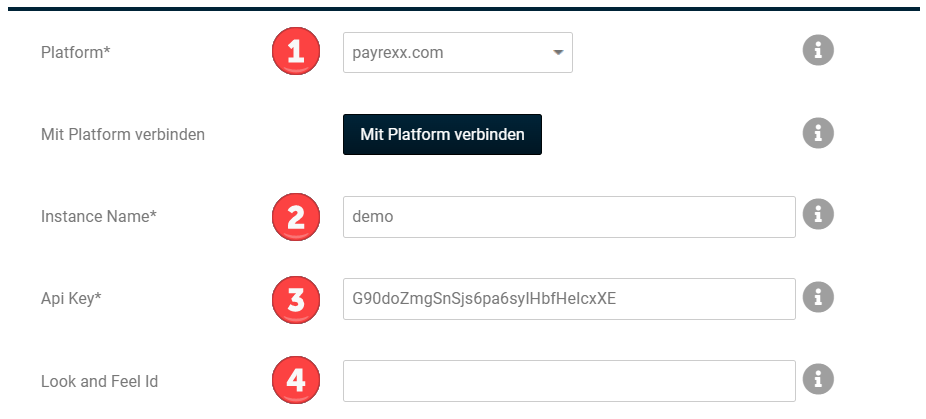
Task: Click the Instance Name* label
Action: pyautogui.click(x=99, y=217)
